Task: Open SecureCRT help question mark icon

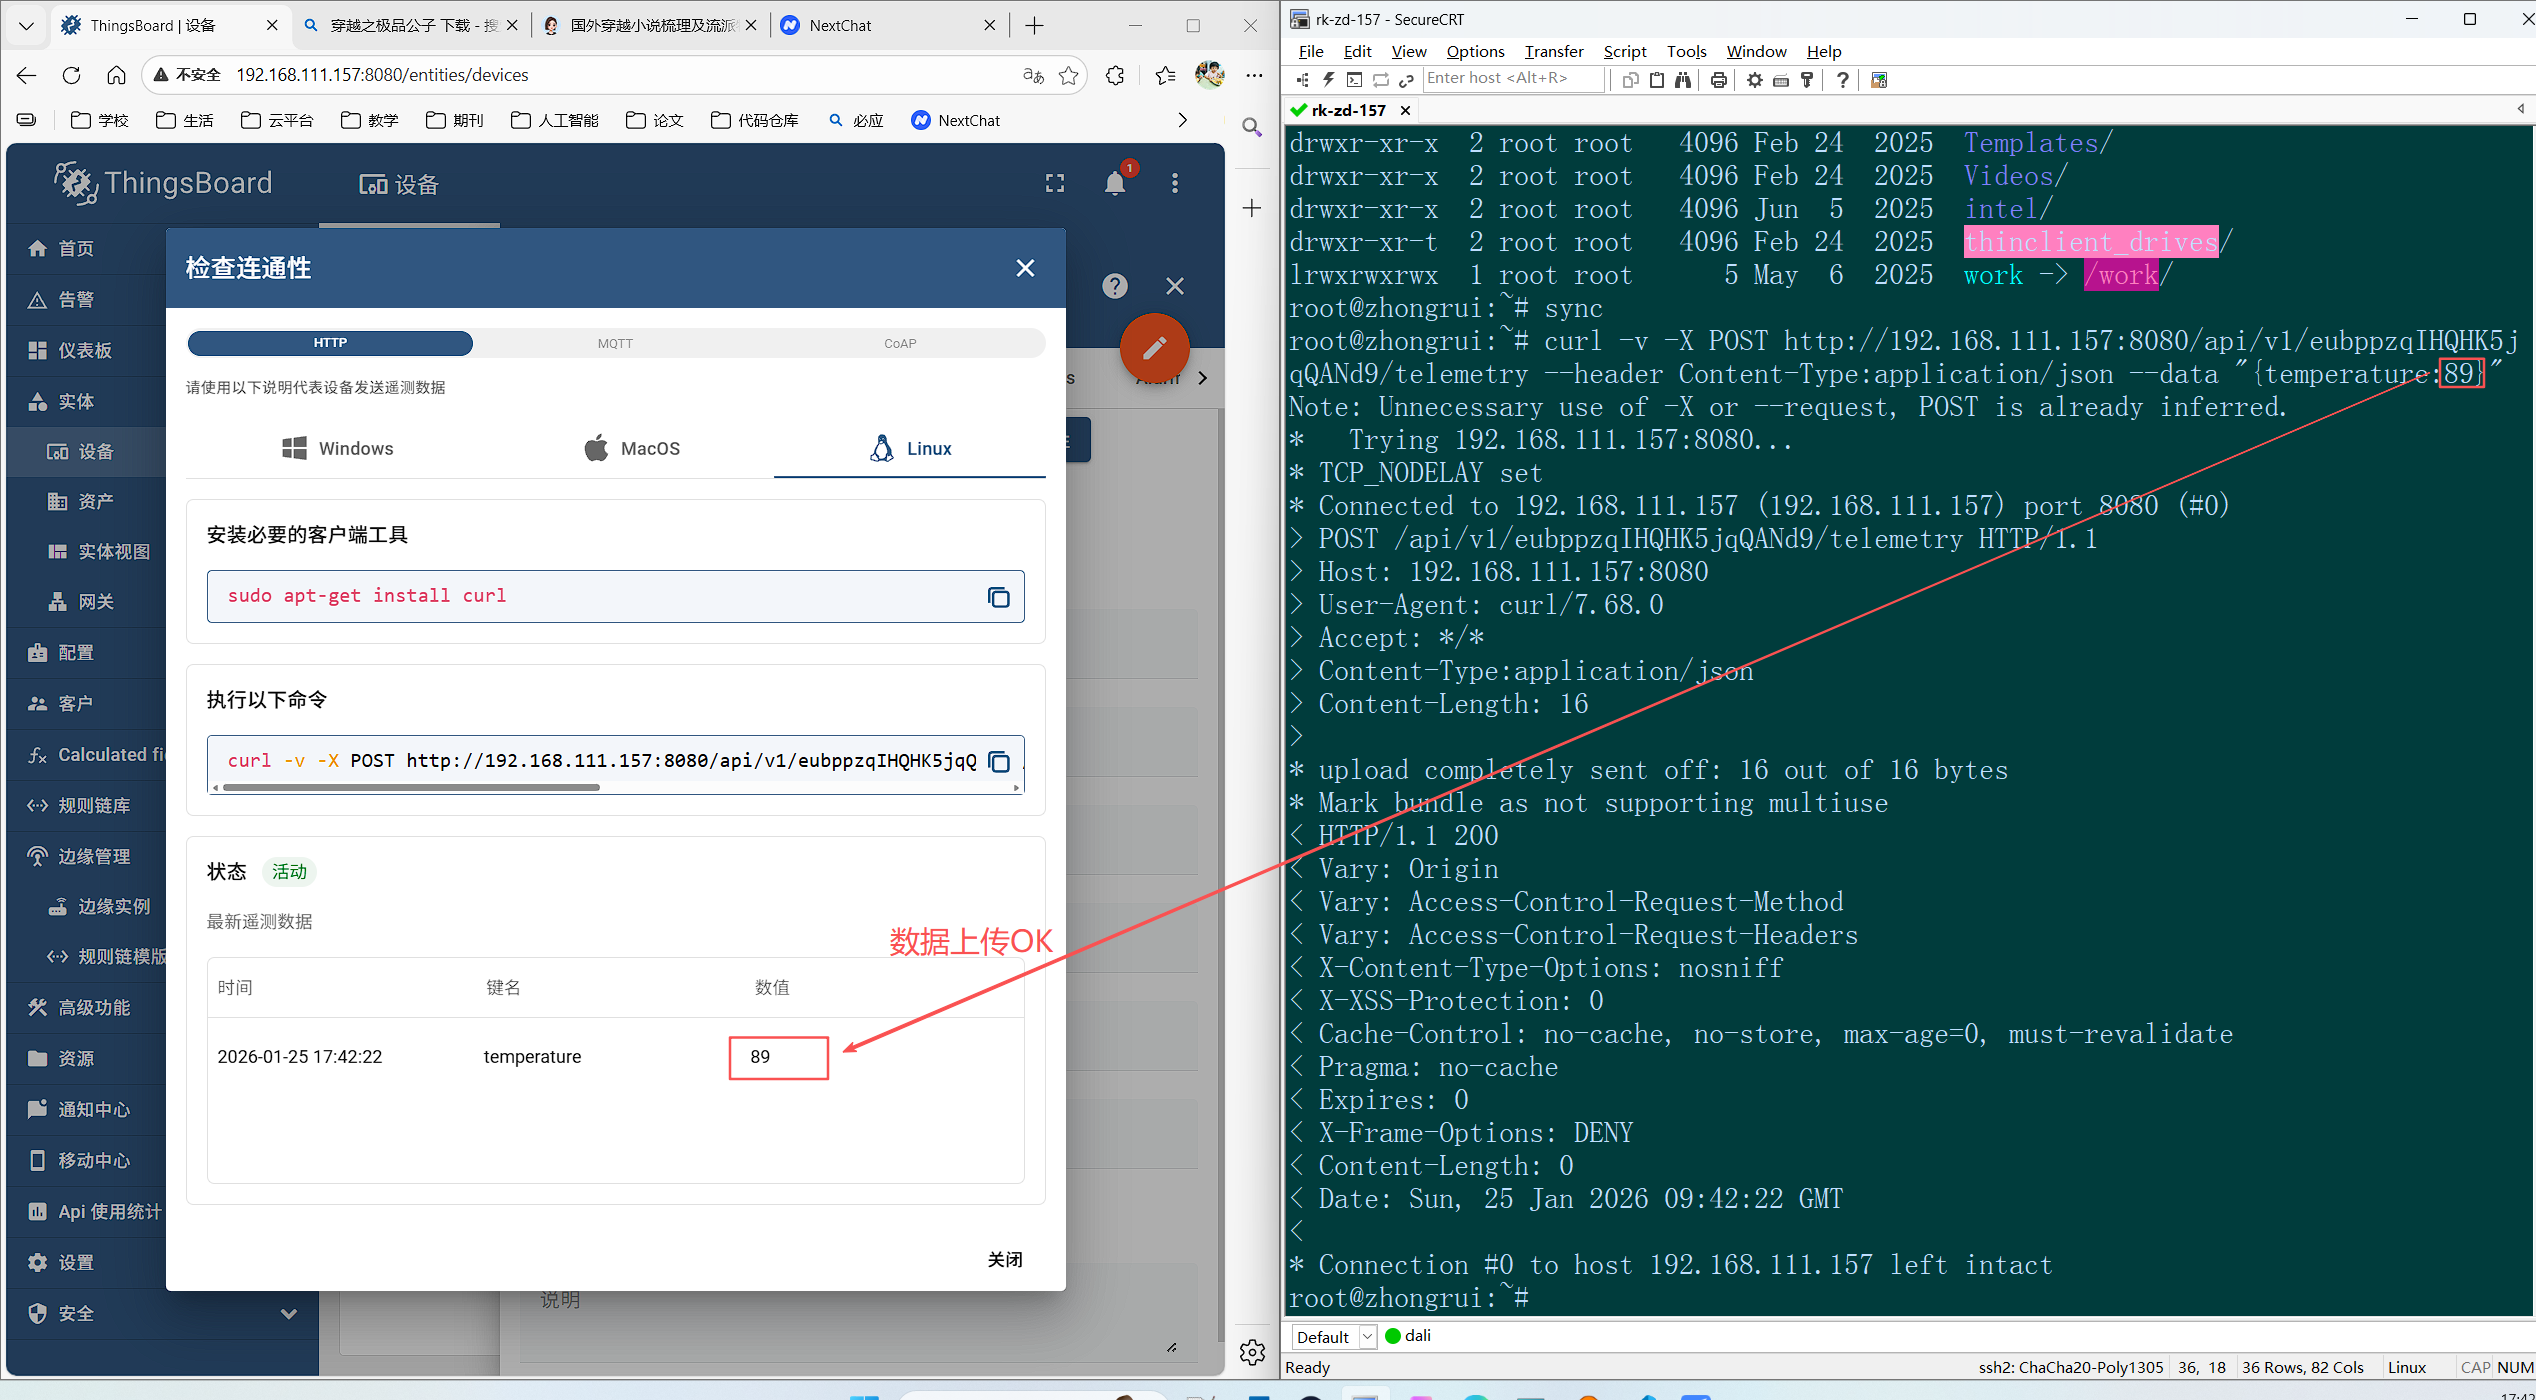Action: tap(1842, 80)
